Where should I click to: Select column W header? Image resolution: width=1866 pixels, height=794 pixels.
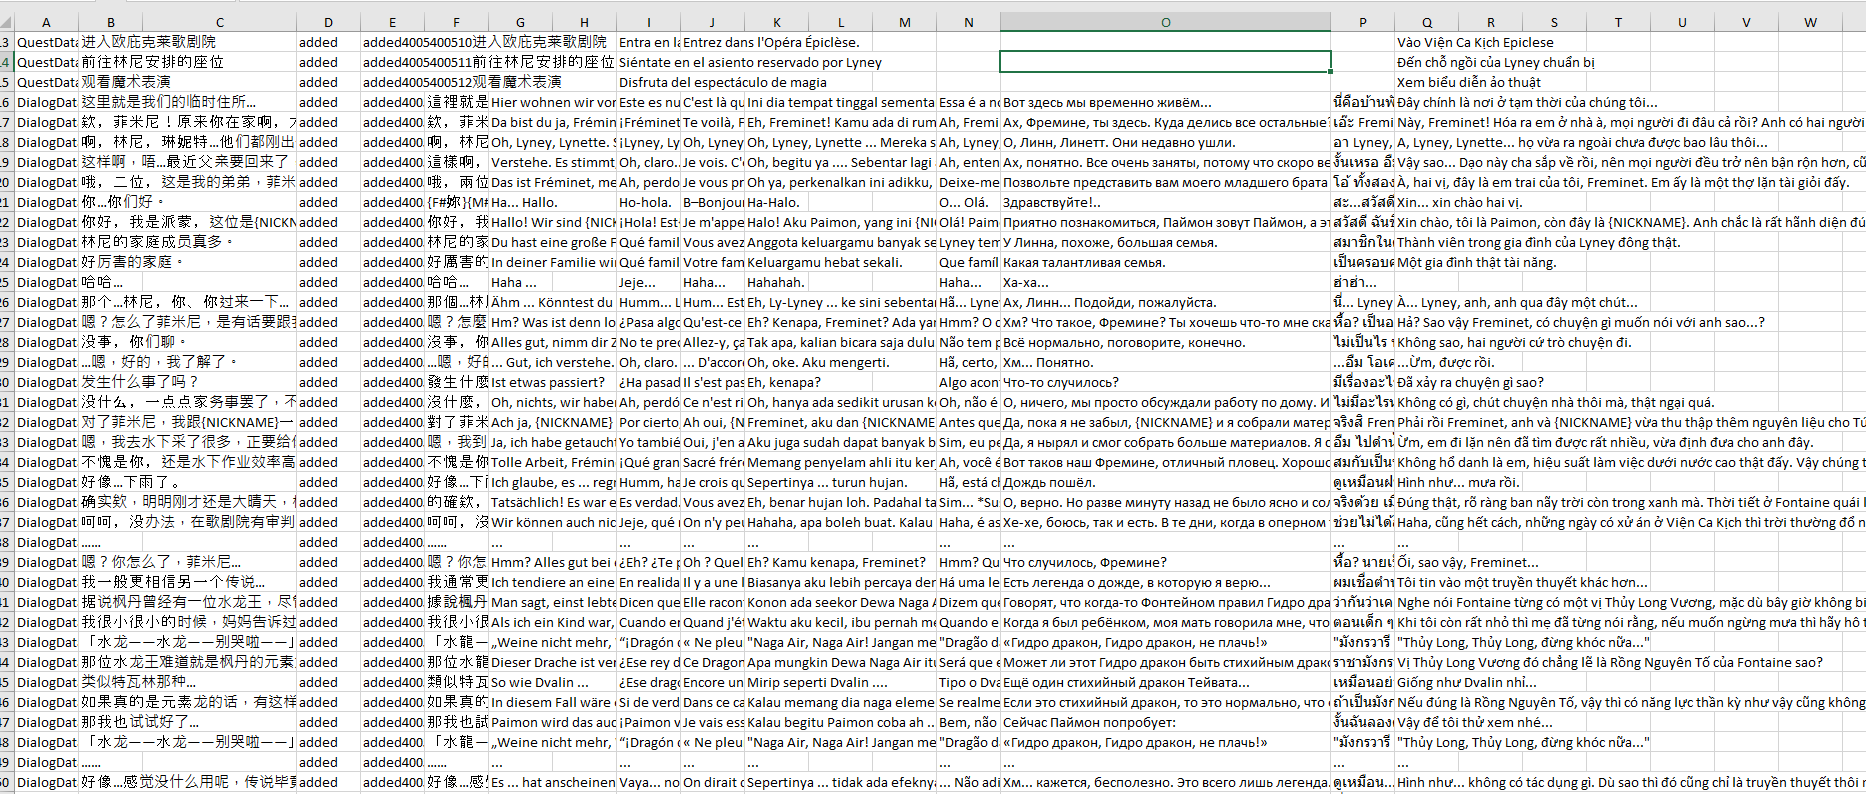pos(1810,22)
